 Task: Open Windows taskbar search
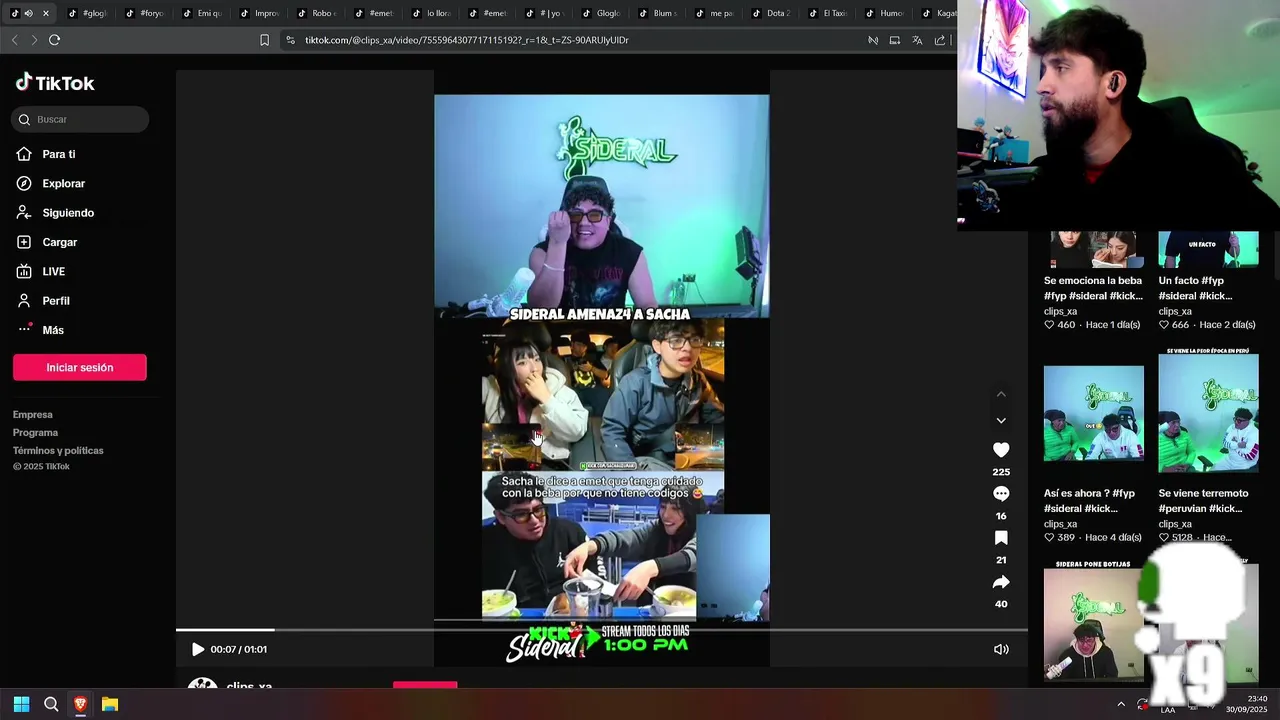tap(51, 704)
